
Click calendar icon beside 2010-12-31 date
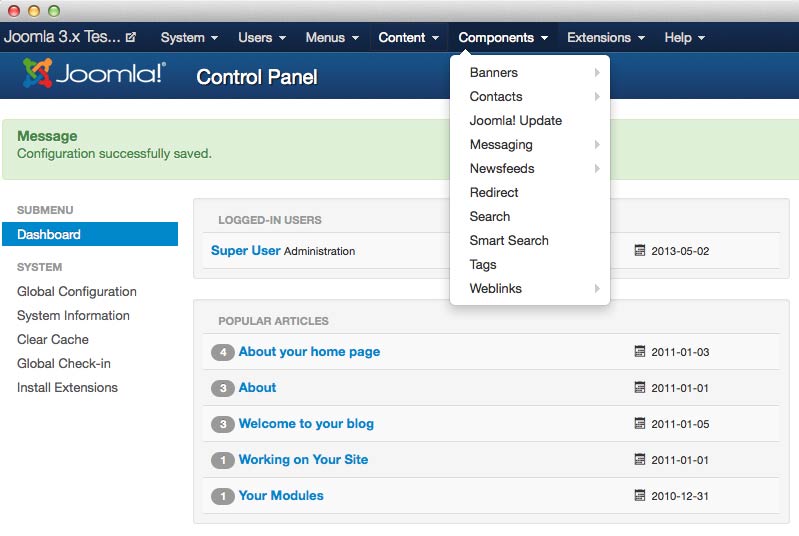(640, 496)
